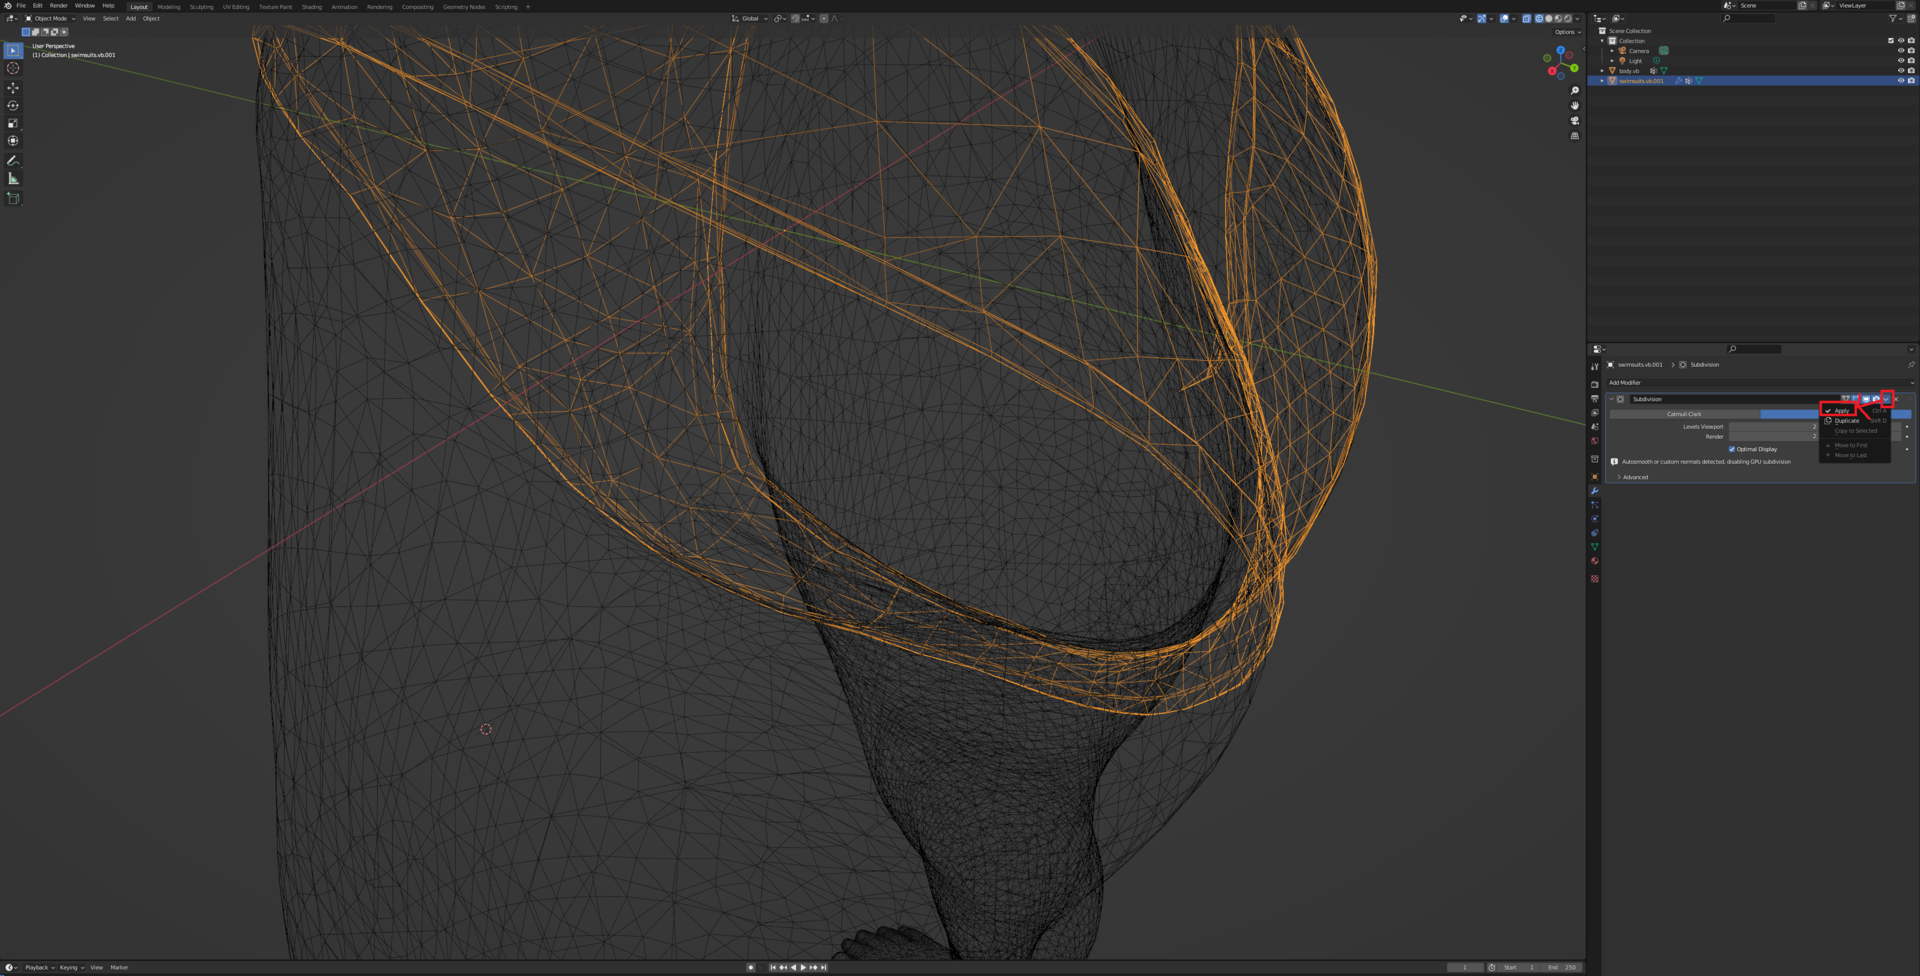Switch to the UV Editing workspace tab
Image resolution: width=1920 pixels, height=976 pixels.
pyautogui.click(x=236, y=7)
